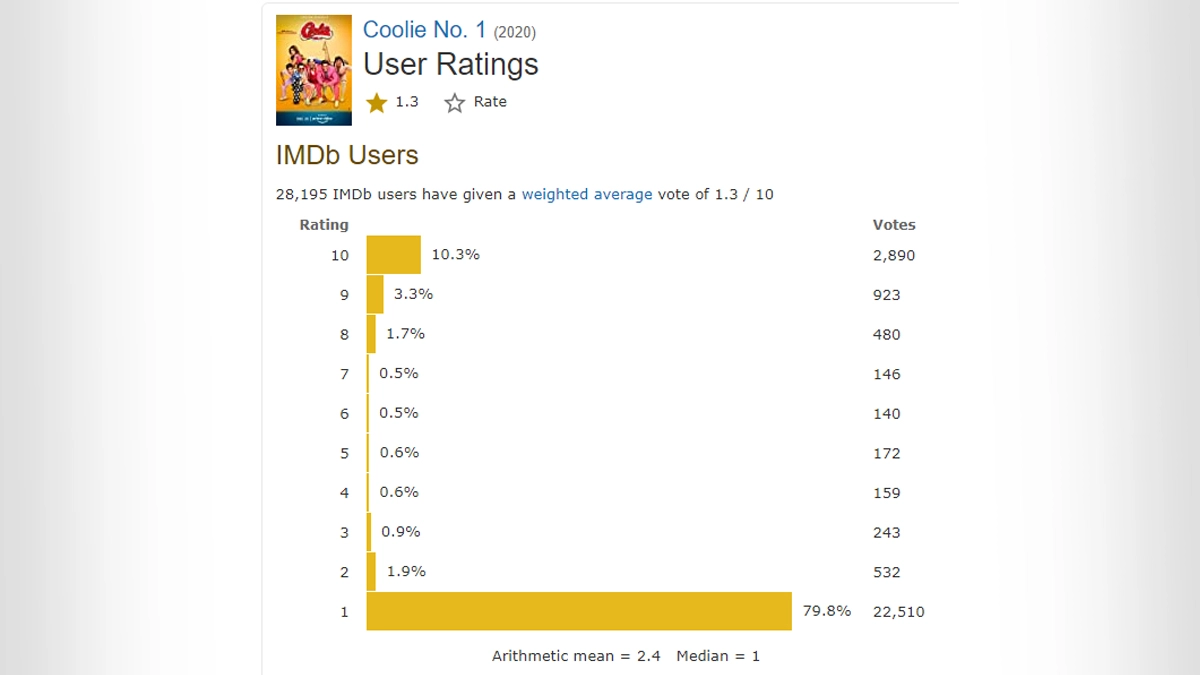This screenshot has width=1200, height=675.
Task: Click the rating 9 bar at 3.3%
Action: click(375, 294)
